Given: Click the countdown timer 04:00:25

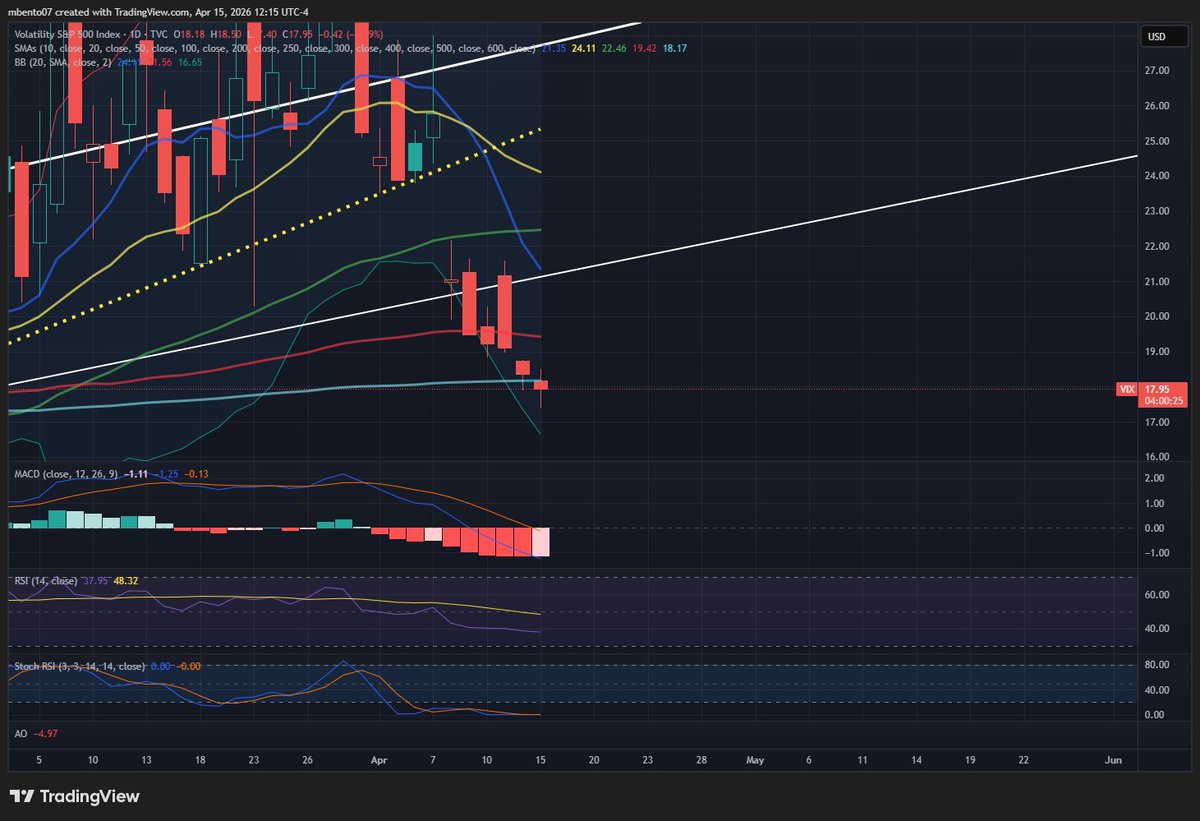Looking at the screenshot, I should coord(1165,400).
